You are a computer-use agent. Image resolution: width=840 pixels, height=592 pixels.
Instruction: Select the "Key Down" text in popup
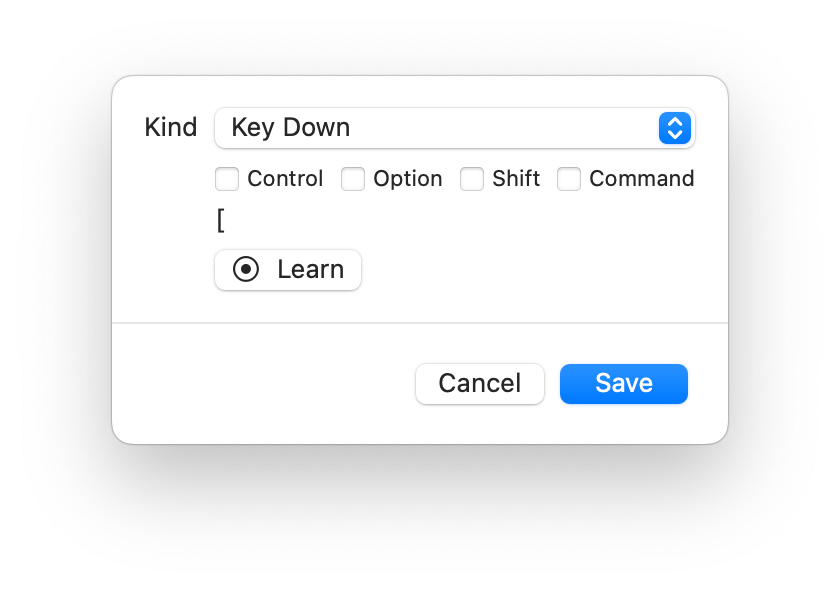tap(290, 128)
